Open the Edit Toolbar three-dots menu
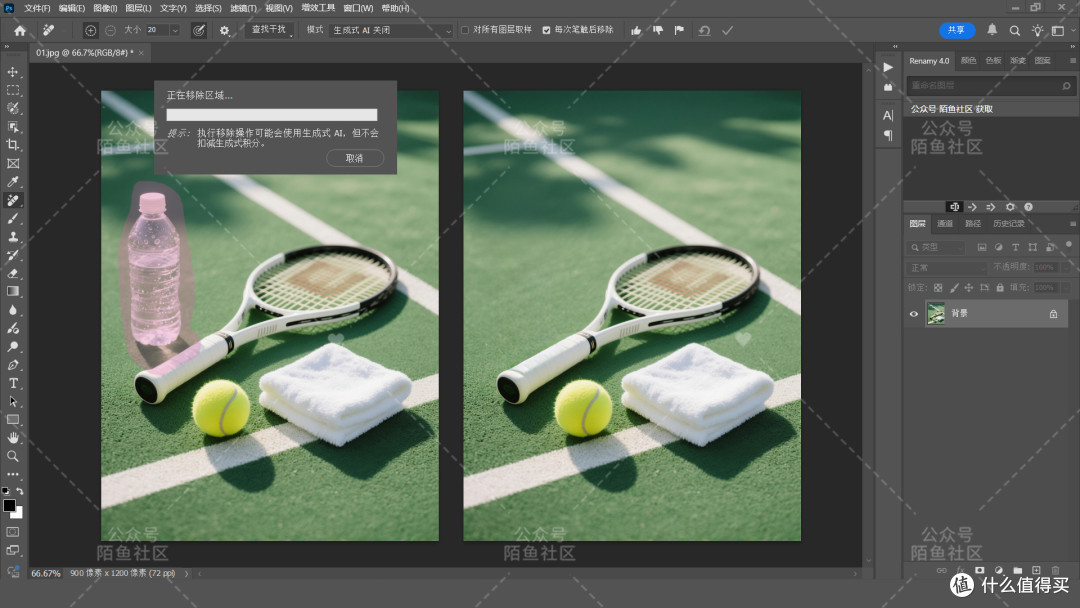Screen dimensions: 1080x608 pyautogui.click(x=12, y=474)
